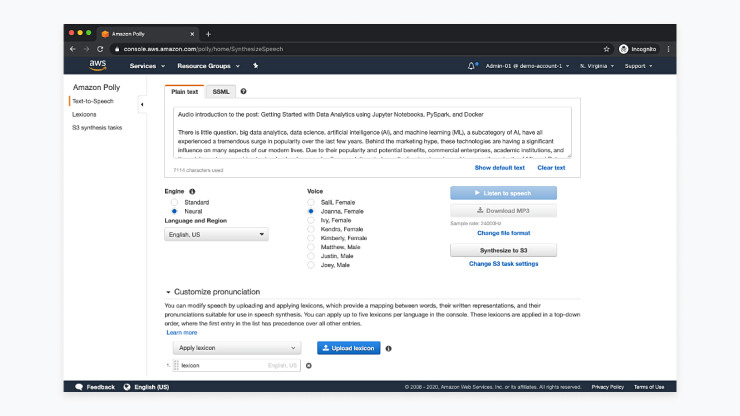Open the Services dropdown
This screenshot has height=416, width=740.
(x=147, y=66)
